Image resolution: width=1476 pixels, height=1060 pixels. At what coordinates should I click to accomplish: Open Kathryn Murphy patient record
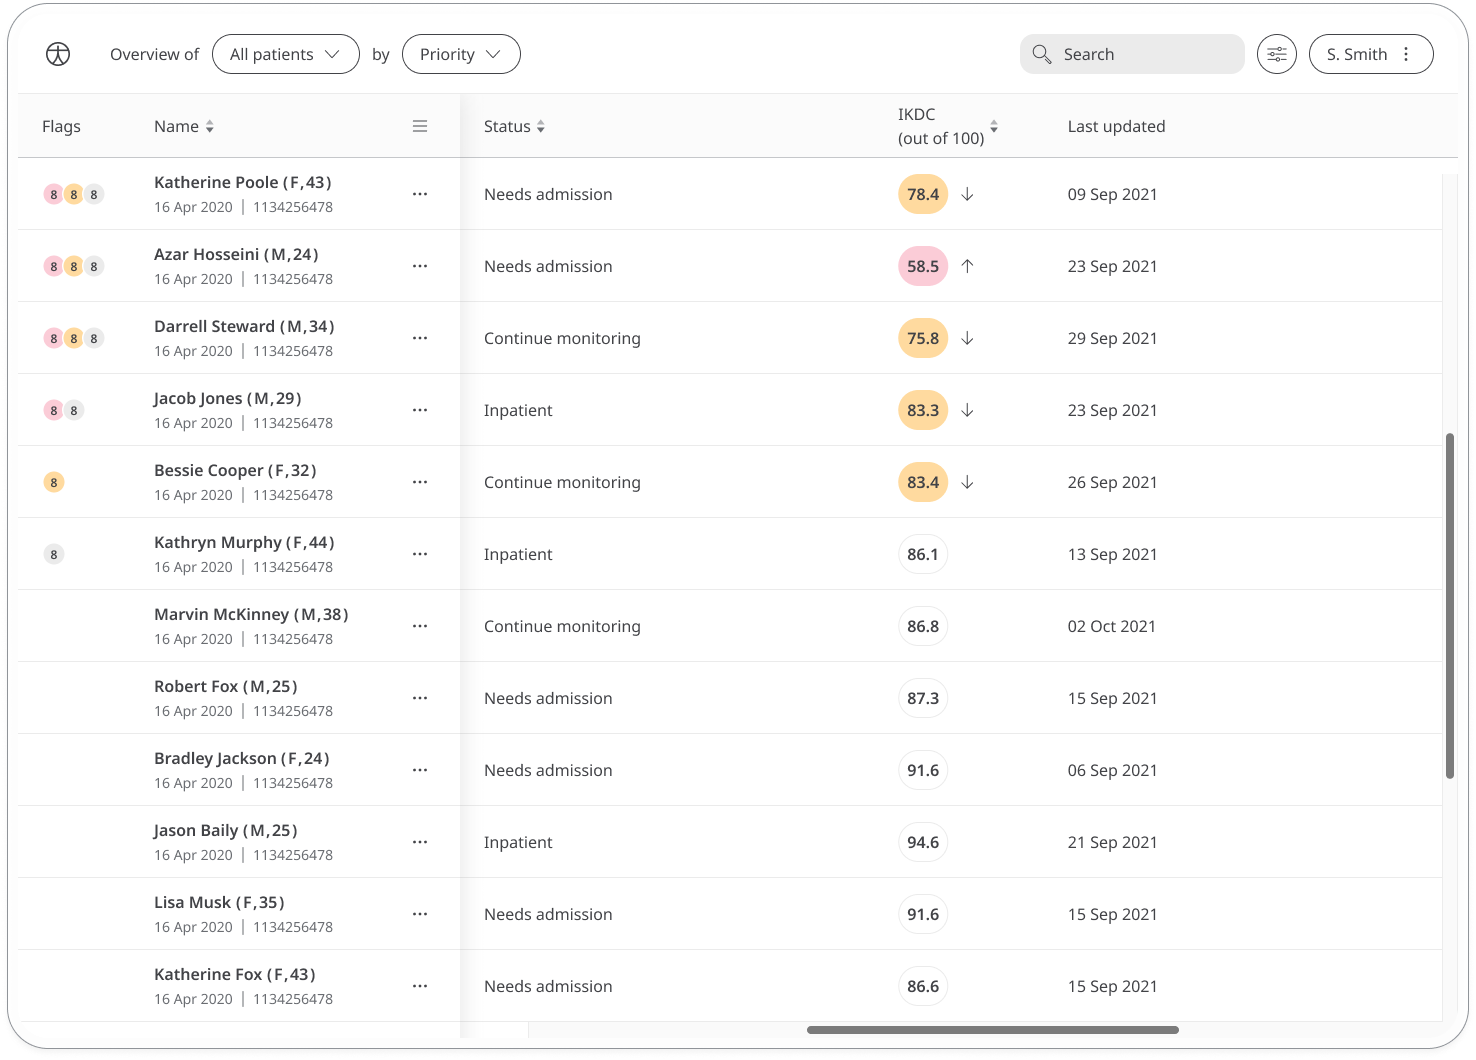click(x=244, y=542)
